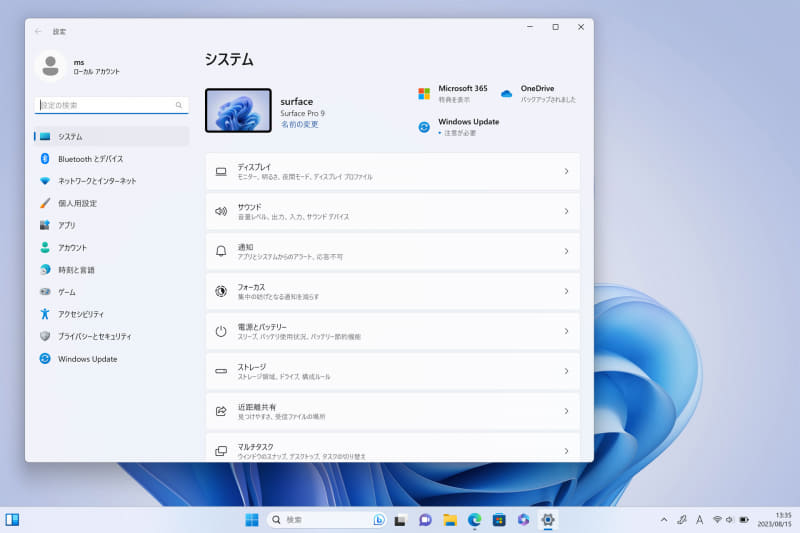Click the surface device wallpaper thumbnail
This screenshot has height=533, width=800.
click(x=238, y=110)
